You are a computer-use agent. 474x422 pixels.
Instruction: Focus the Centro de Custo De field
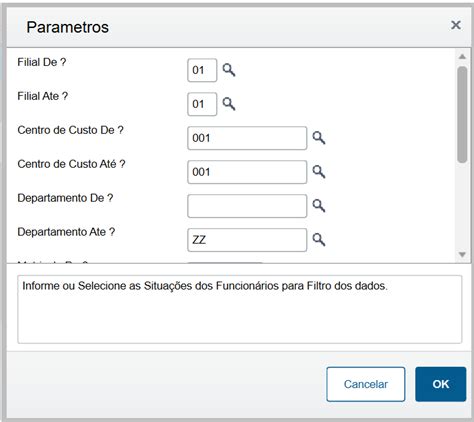[247, 138]
